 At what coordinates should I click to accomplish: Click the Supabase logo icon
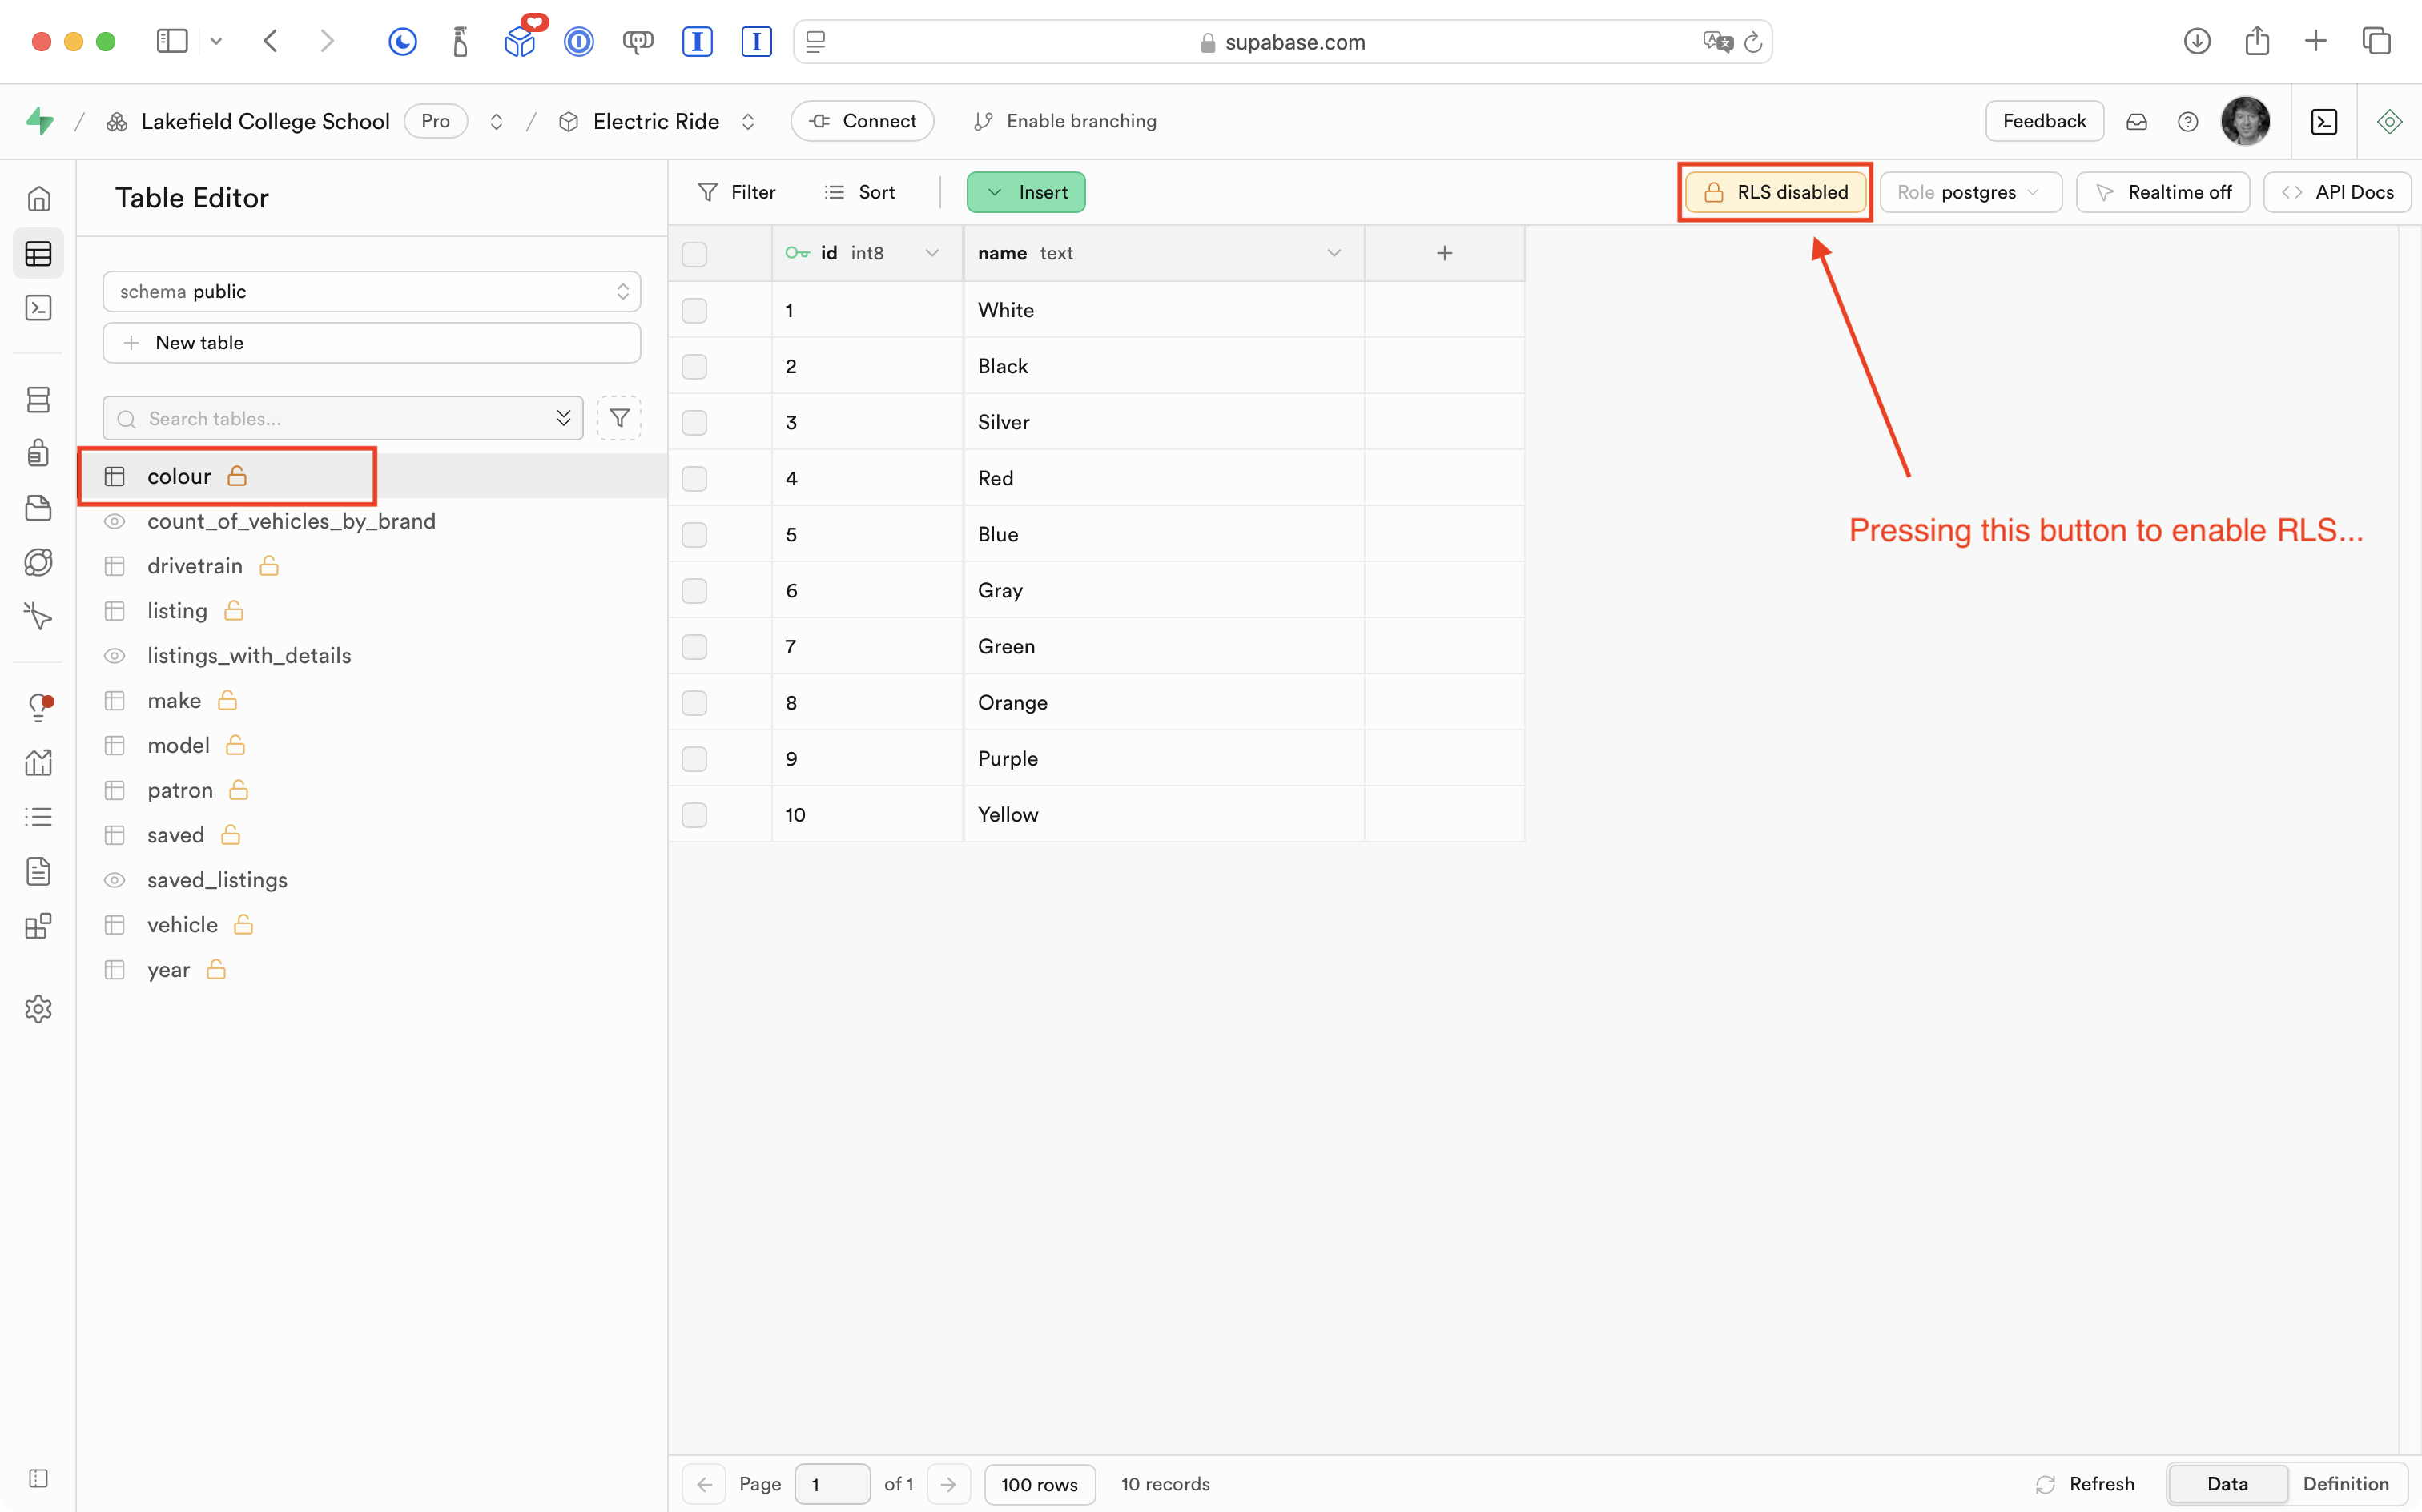click(40, 121)
